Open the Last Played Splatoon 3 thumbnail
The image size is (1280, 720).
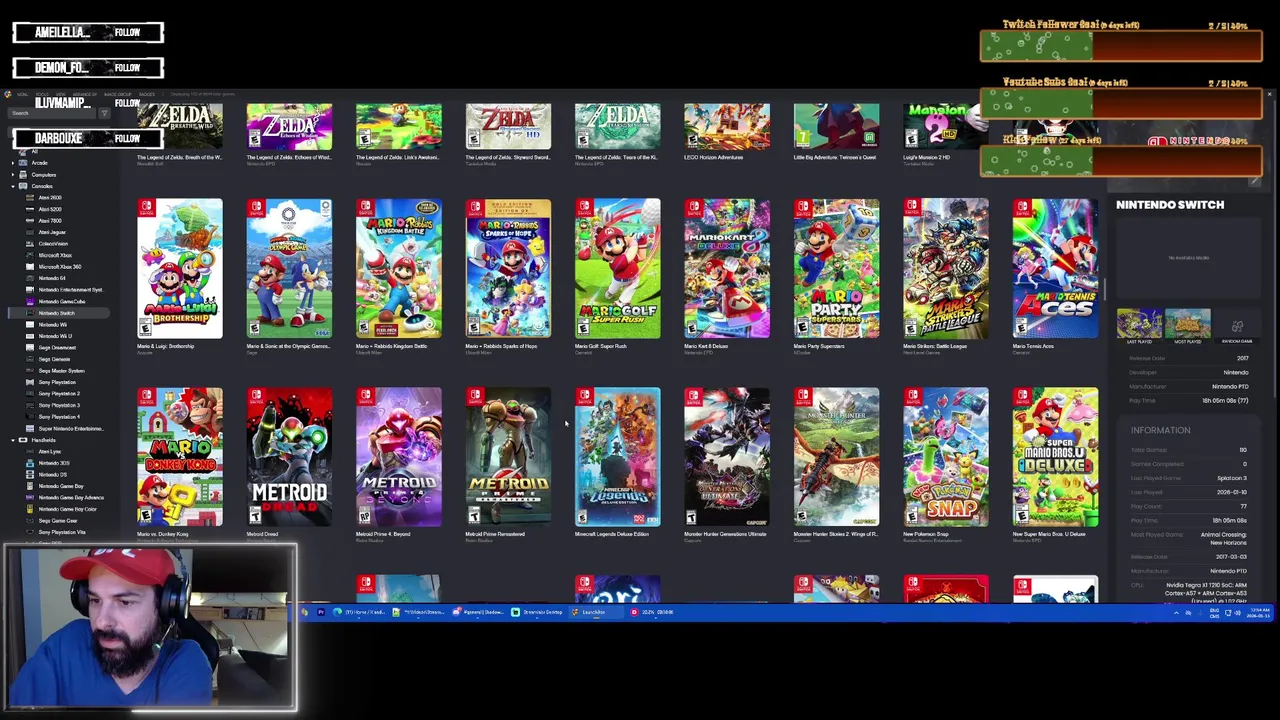click(1140, 325)
